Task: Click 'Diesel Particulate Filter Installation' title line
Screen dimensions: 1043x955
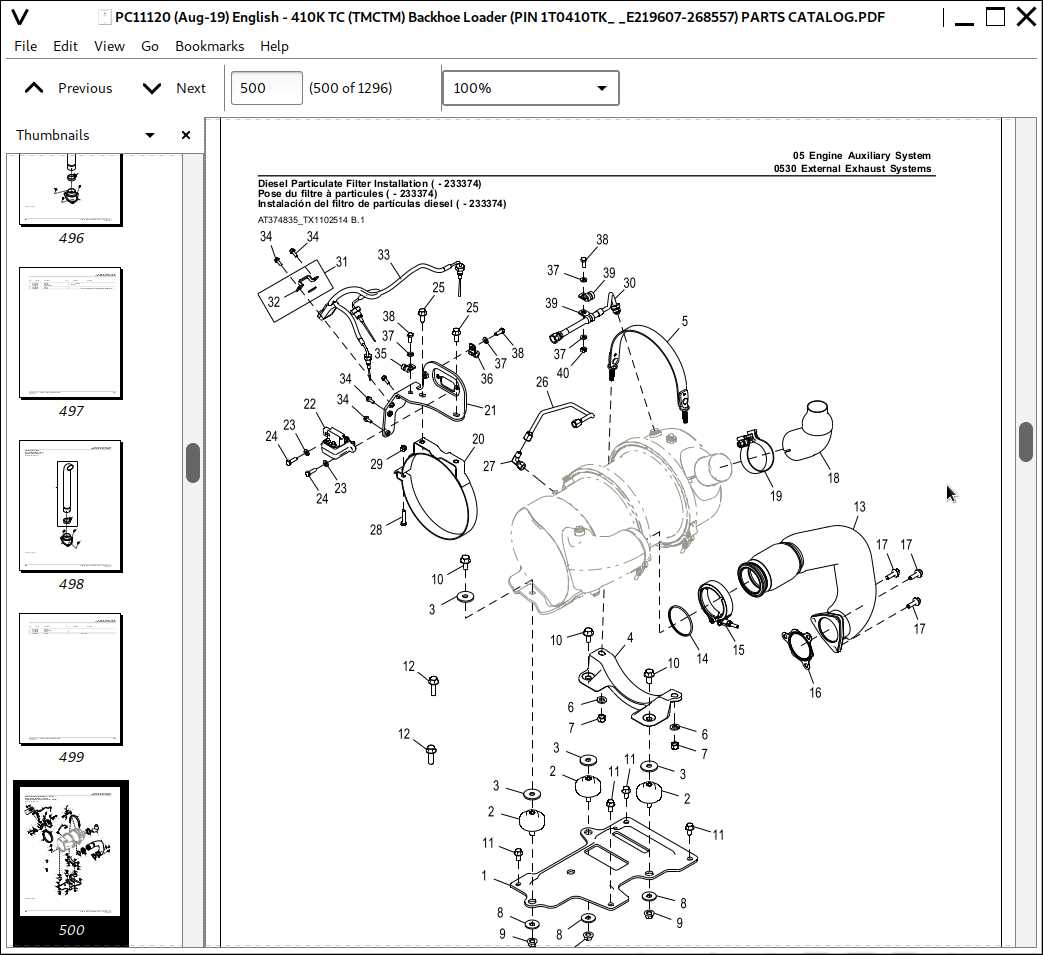Action: (369, 184)
